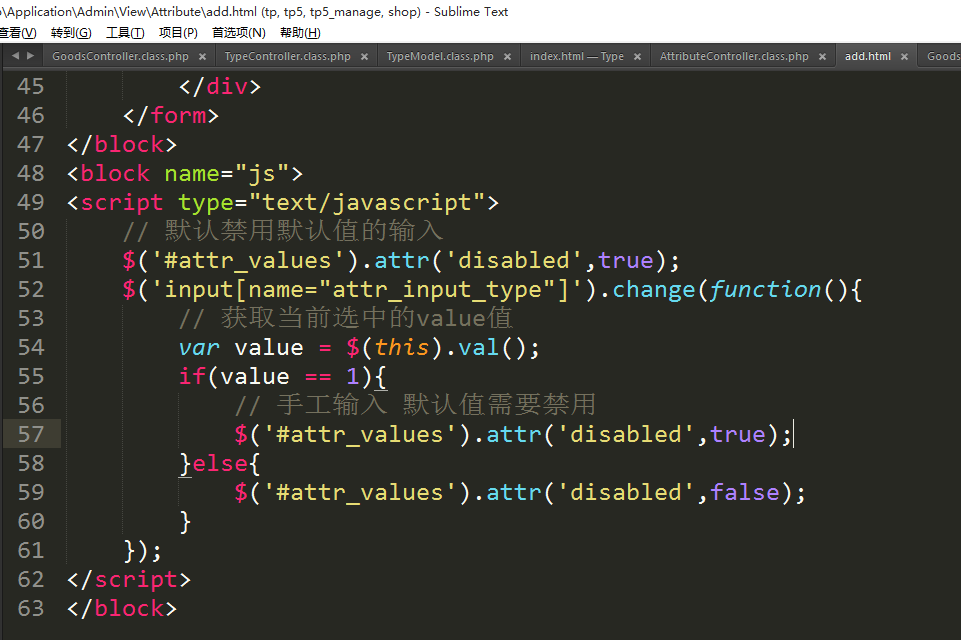Switch to the AttributeController.class.php tab
The image size is (961, 640).
(x=733, y=57)
